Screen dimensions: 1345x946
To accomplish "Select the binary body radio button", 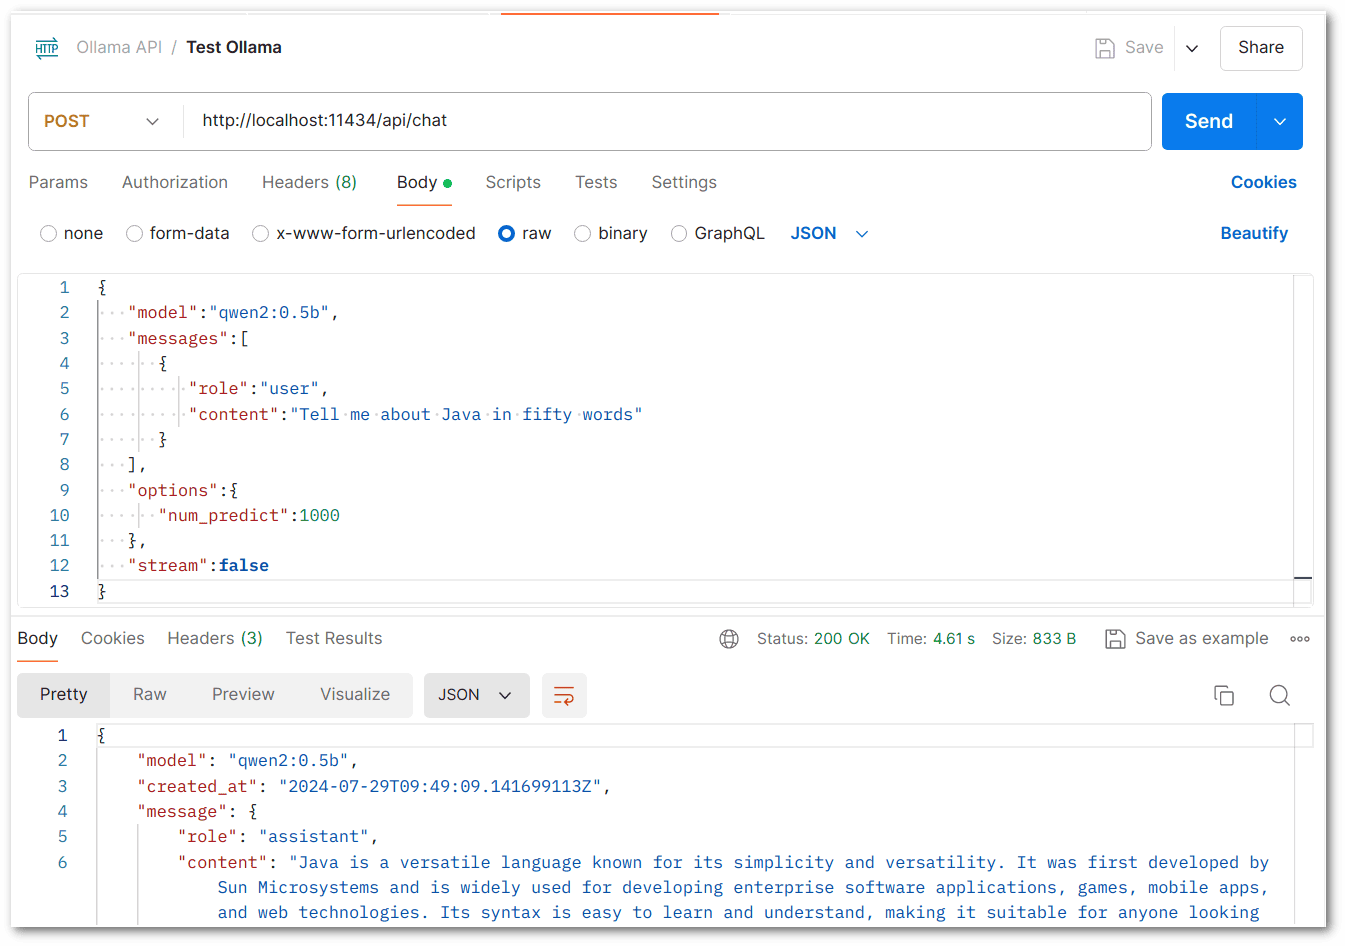I will [x=583, y=233].
